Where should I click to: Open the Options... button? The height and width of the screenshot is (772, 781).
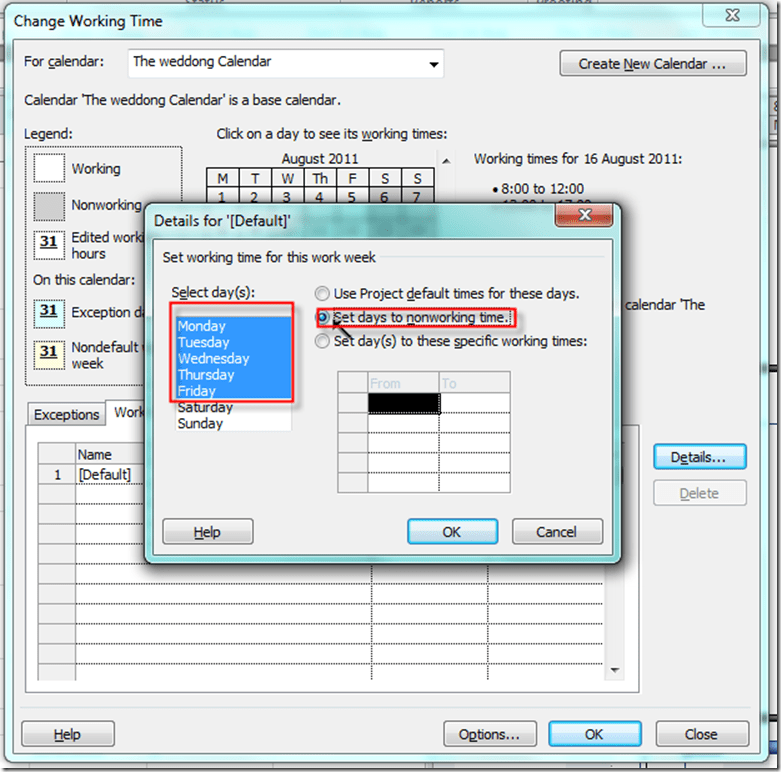coord(489,734)
